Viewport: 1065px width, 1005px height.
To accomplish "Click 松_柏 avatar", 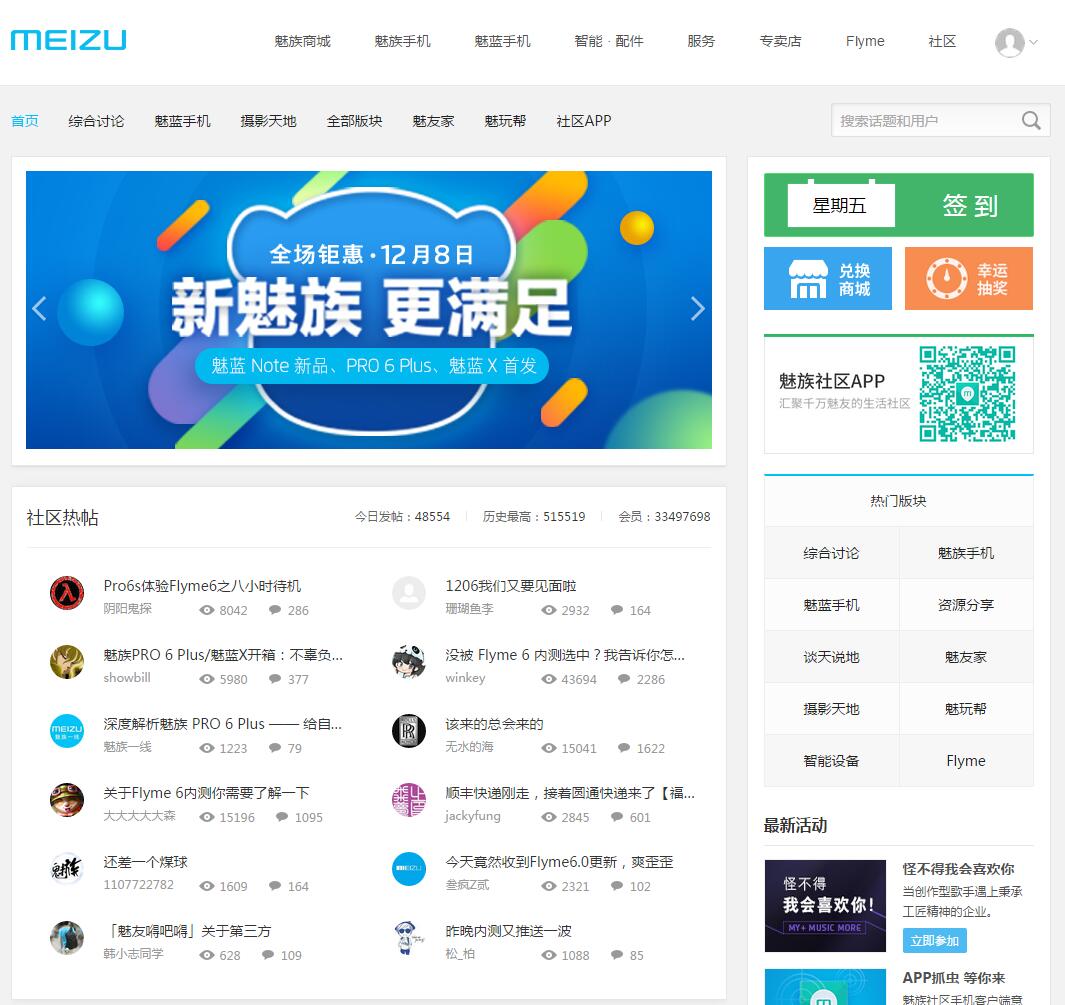I will (409, 938).
